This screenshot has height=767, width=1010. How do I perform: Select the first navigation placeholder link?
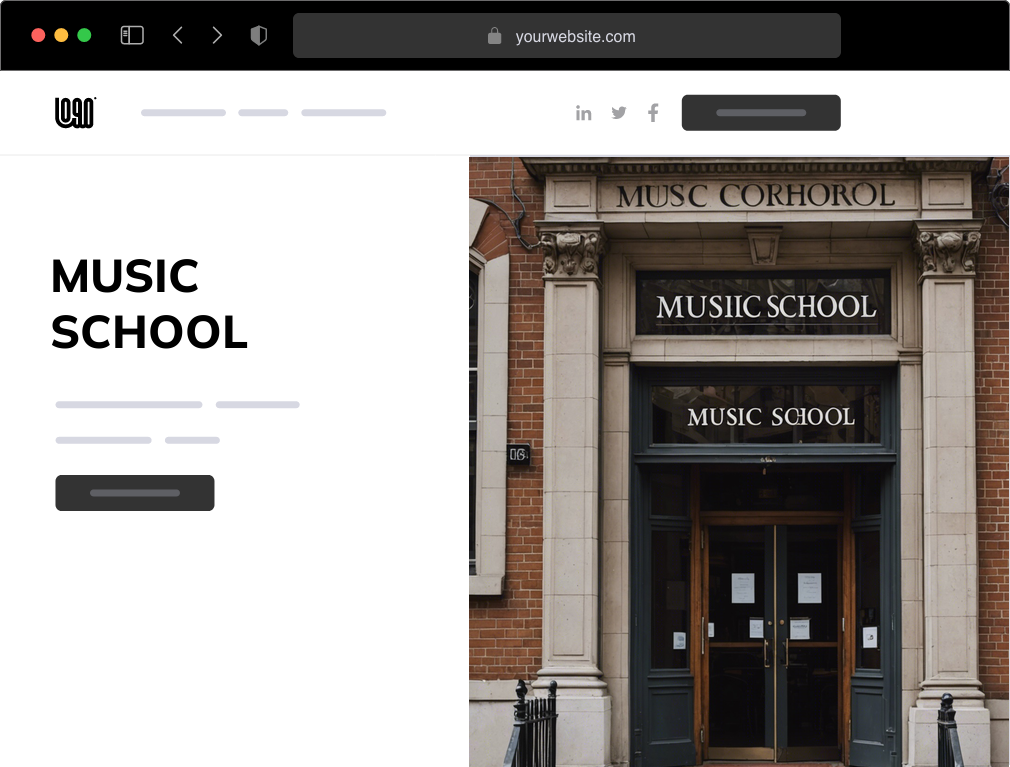click(x=183, y=112)
